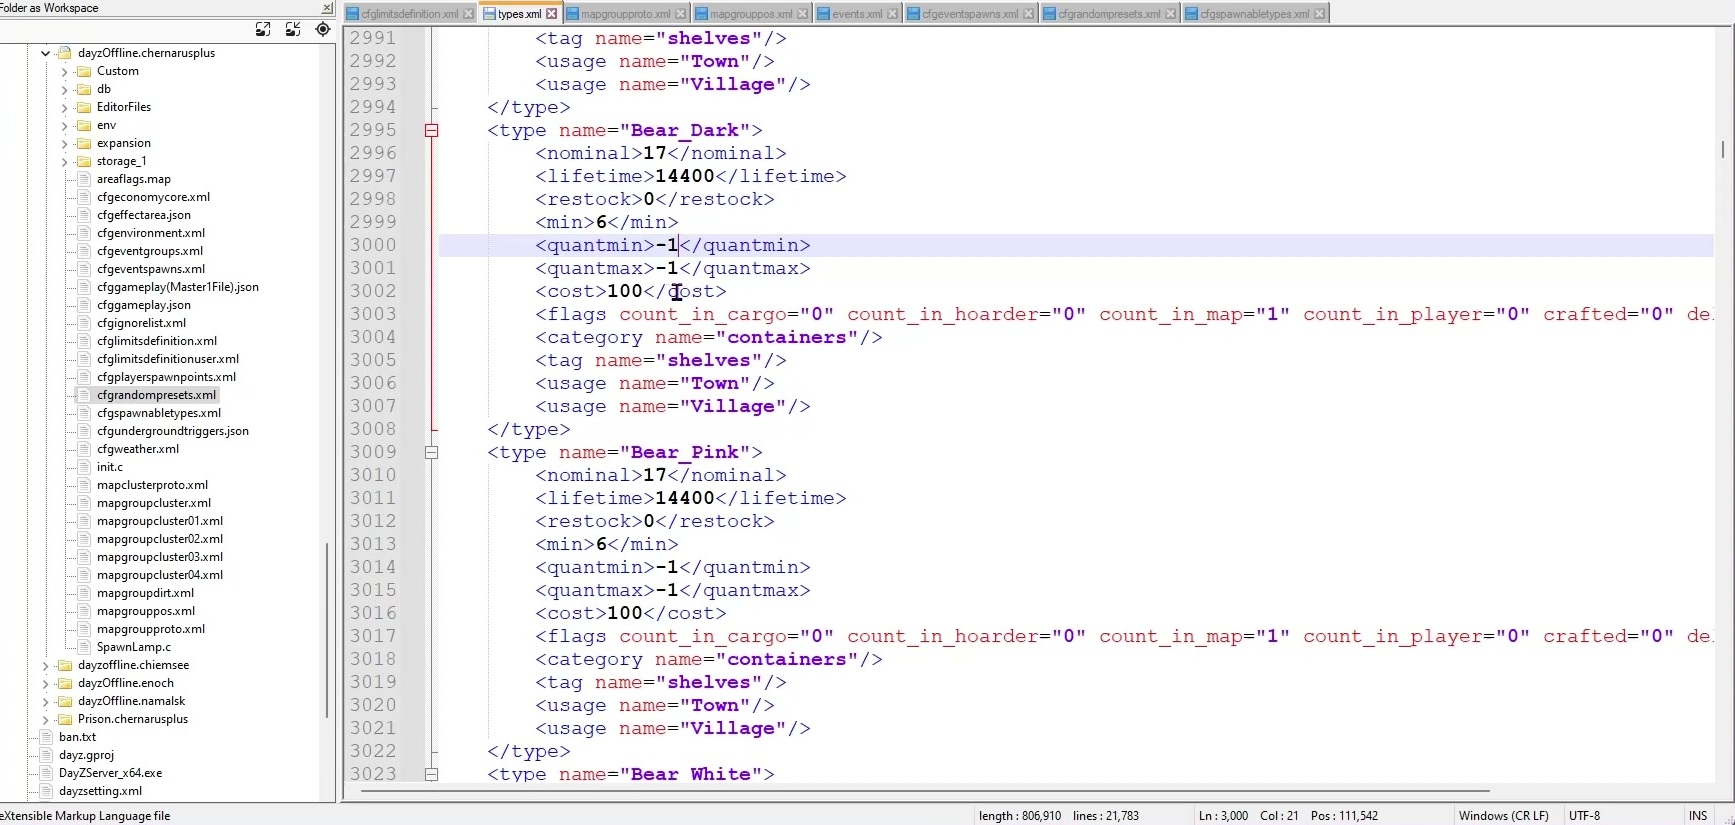Click line number 3002 in the margin
Screen dimensions: 1735x825
click(373, 291)
